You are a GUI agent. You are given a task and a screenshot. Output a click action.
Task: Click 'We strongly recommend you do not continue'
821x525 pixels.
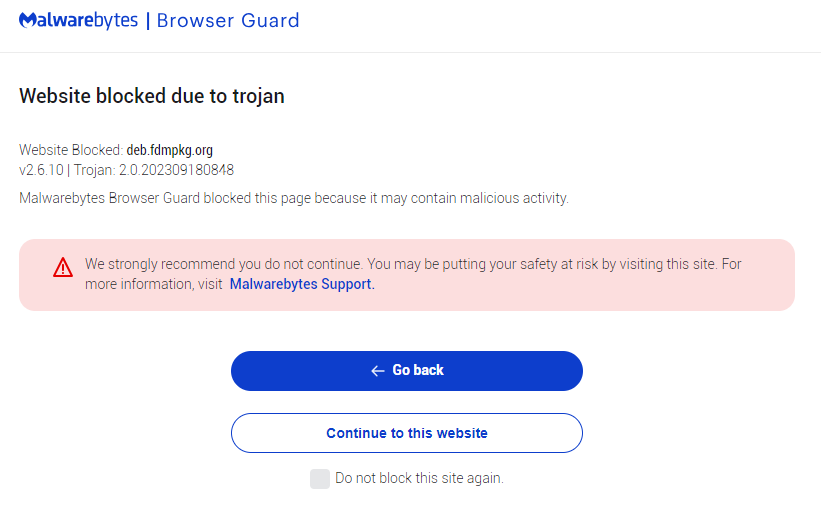tap(223, 265)
